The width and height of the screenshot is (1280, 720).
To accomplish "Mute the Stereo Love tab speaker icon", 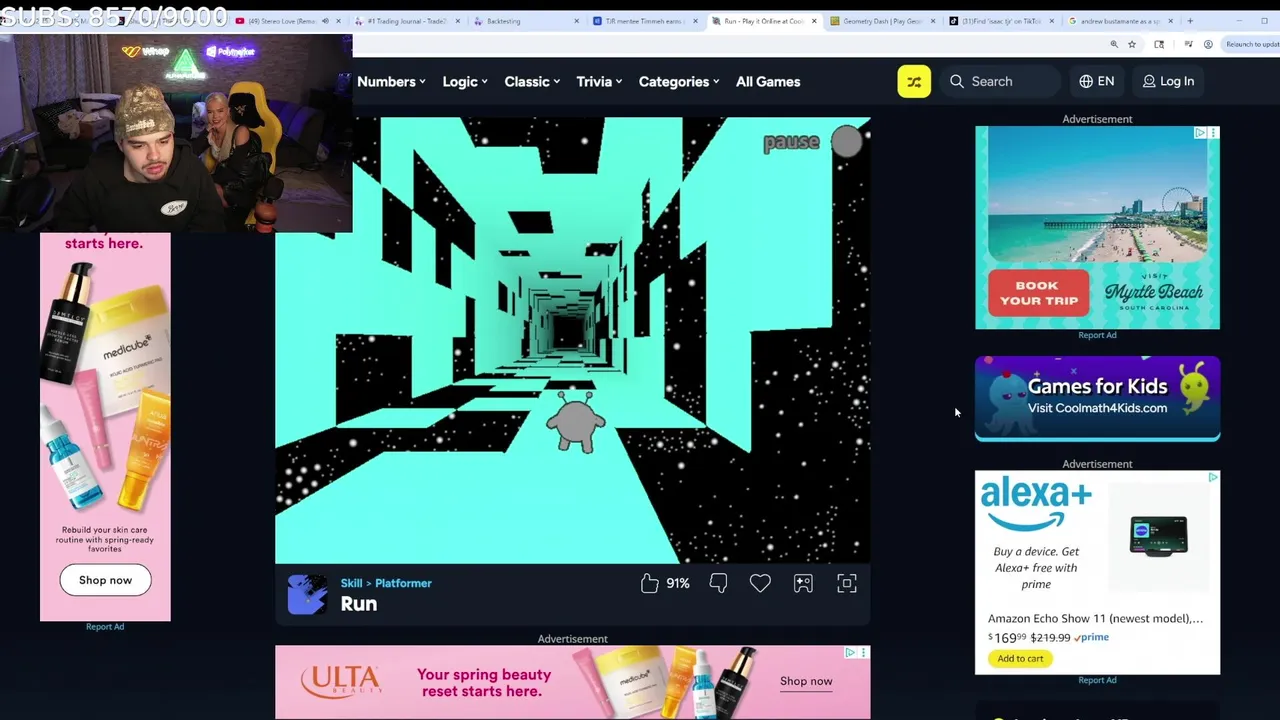I will [x=325, y=21].
